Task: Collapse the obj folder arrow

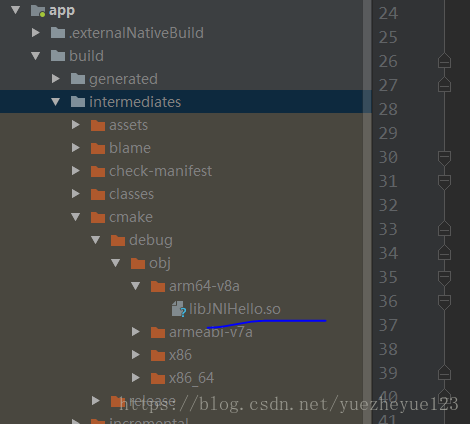Action: pyautogui.click(x=116, y=263)
